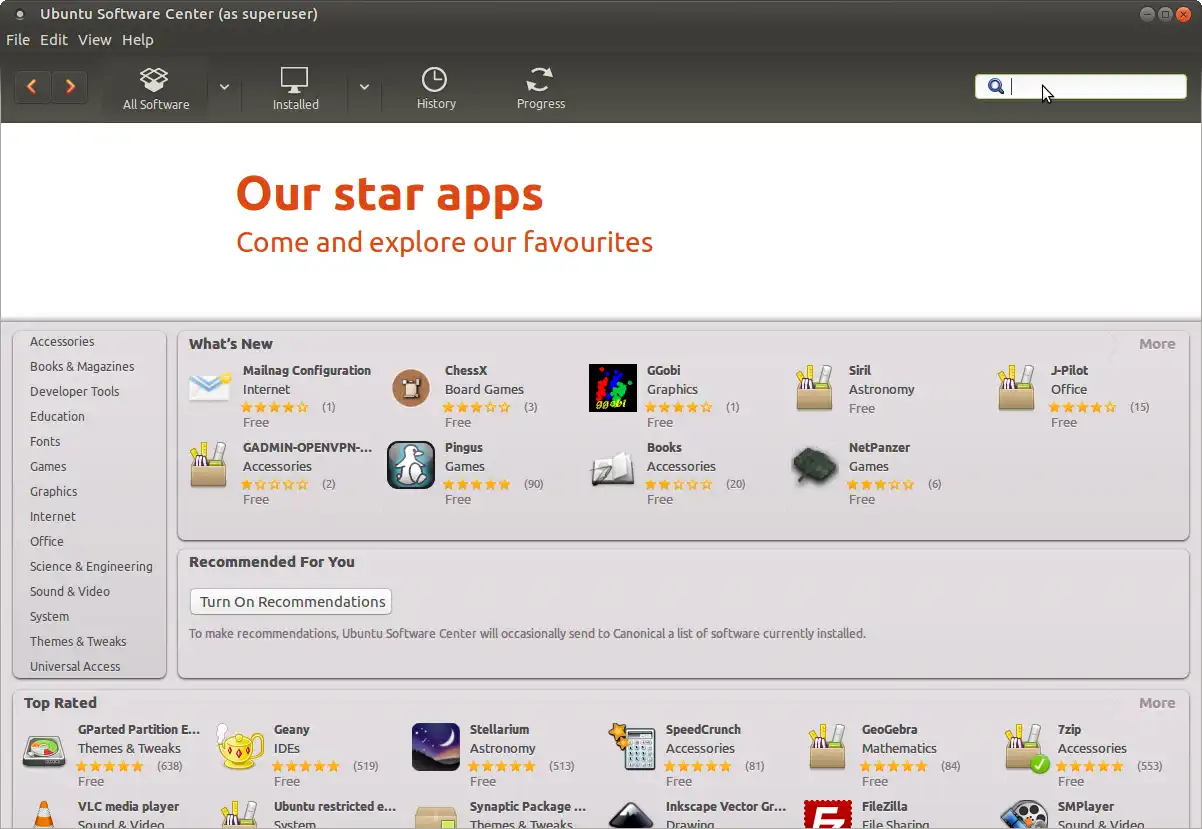Open the Edit menu

tap(54, 40)
